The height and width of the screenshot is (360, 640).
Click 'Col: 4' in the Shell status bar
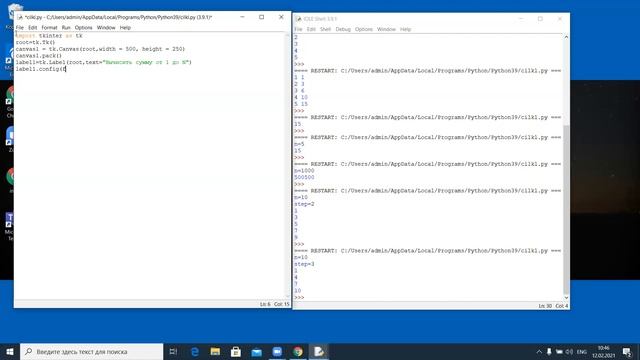coord(562,306)
